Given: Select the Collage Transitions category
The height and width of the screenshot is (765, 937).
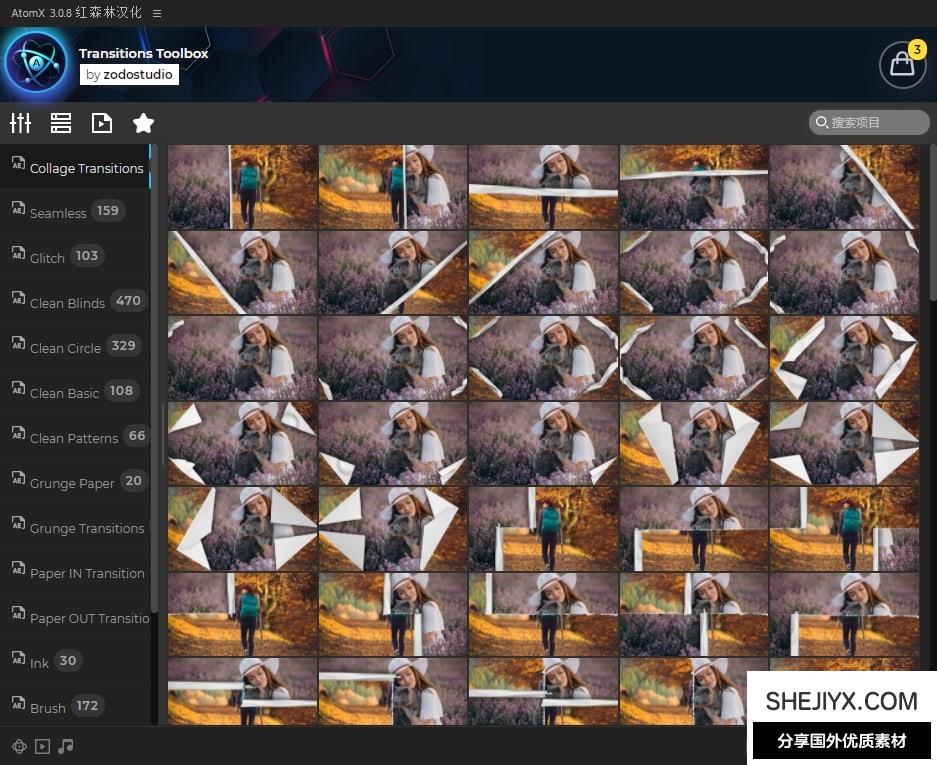Looking at the screenshot, I should coord(86,168).
